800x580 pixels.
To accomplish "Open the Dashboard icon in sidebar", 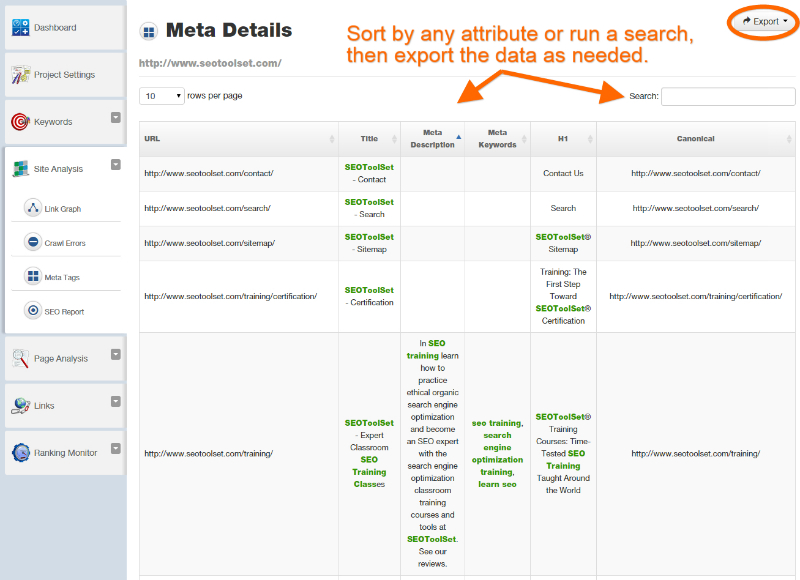I will 20,28.
